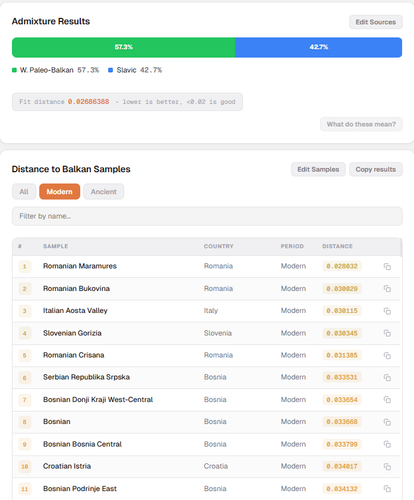Screen dimensions: 414x500
Task: Copy results of the distance table
Action: coord(376,169)
